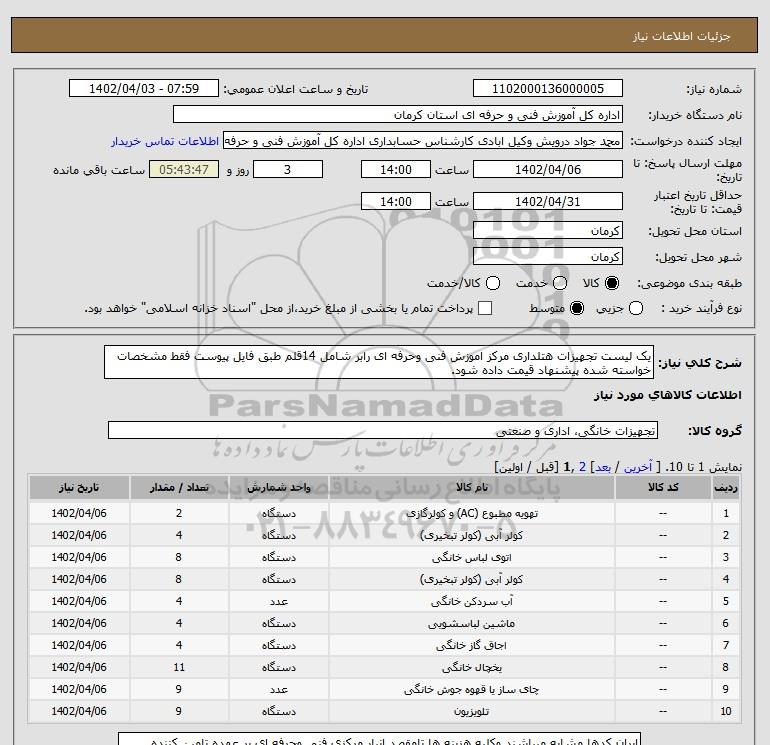Select the کالا/خدمت radio button

[493, 283]
